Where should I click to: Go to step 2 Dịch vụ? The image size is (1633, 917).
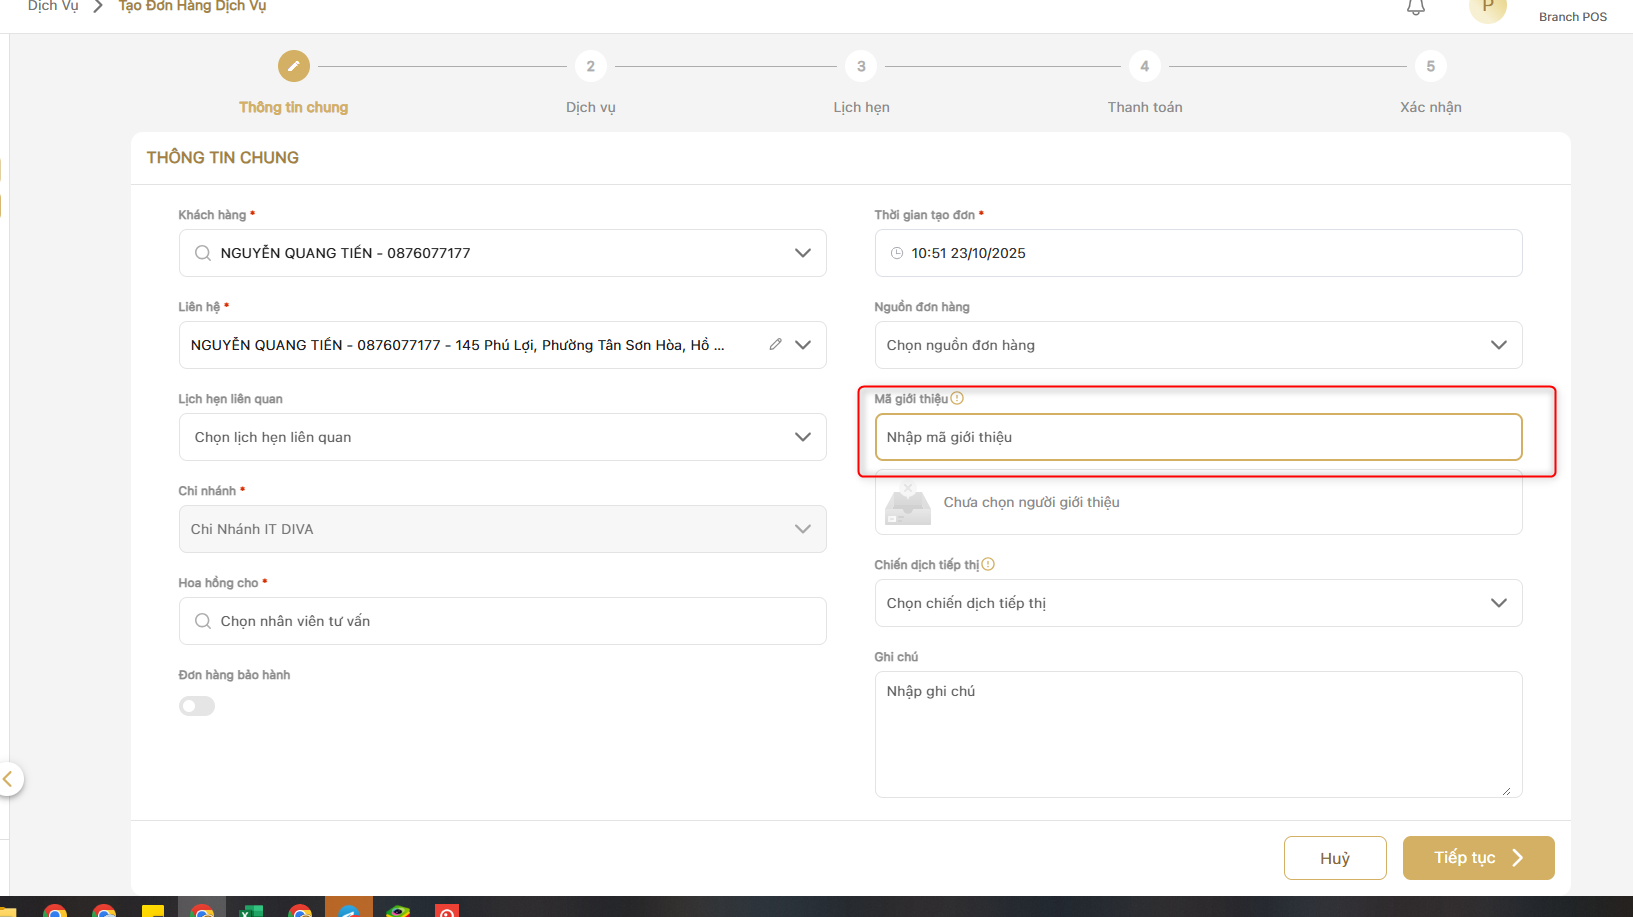click(590, 67)
